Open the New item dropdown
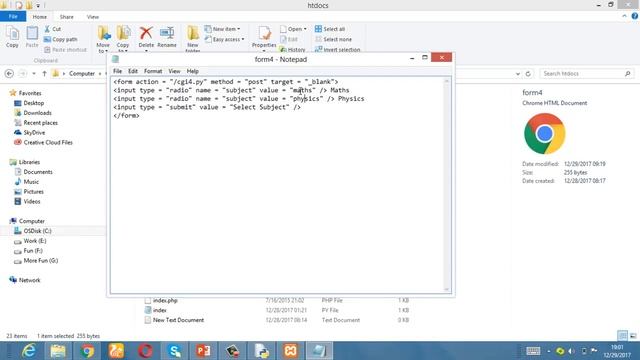Viewport: 640px width, 360px height. tap(222, 29)
